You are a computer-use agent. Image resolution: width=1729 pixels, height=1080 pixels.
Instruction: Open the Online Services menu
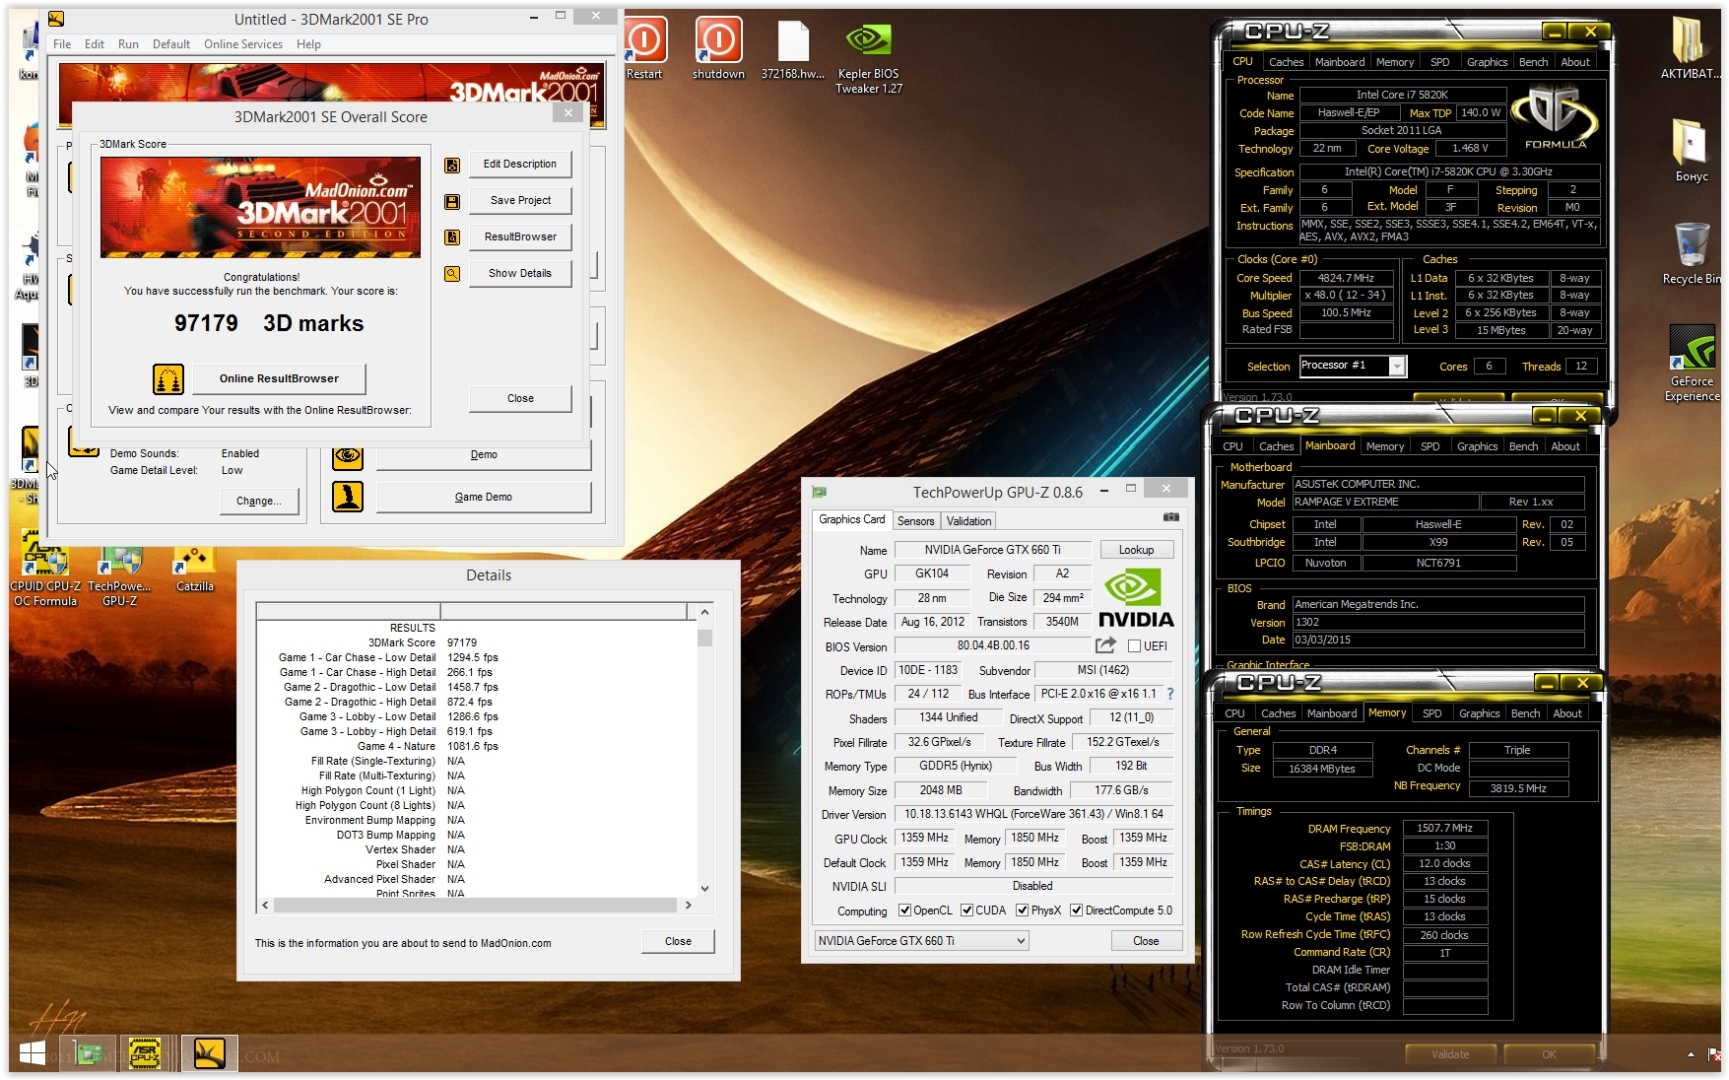pyautogui.click(x=243, y=44)
